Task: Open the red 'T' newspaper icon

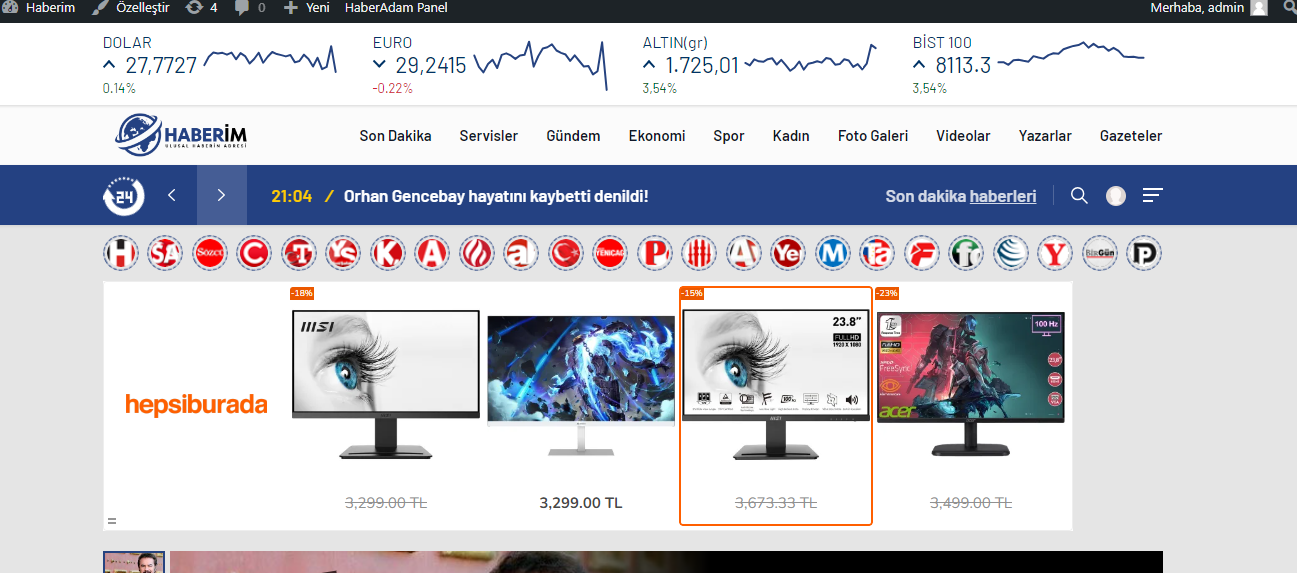Action: (299, 254)
